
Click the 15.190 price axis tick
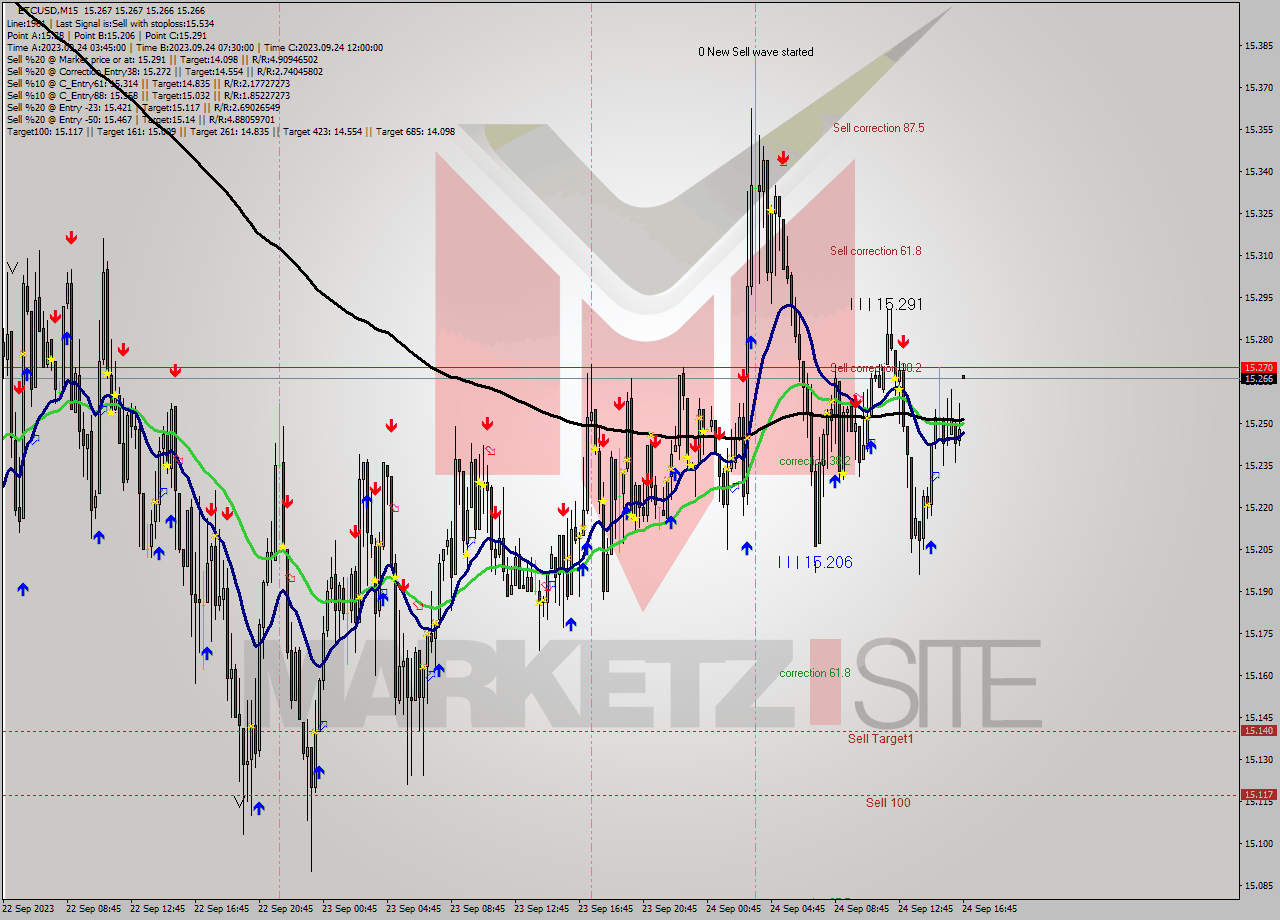(x=1258, y=591)
